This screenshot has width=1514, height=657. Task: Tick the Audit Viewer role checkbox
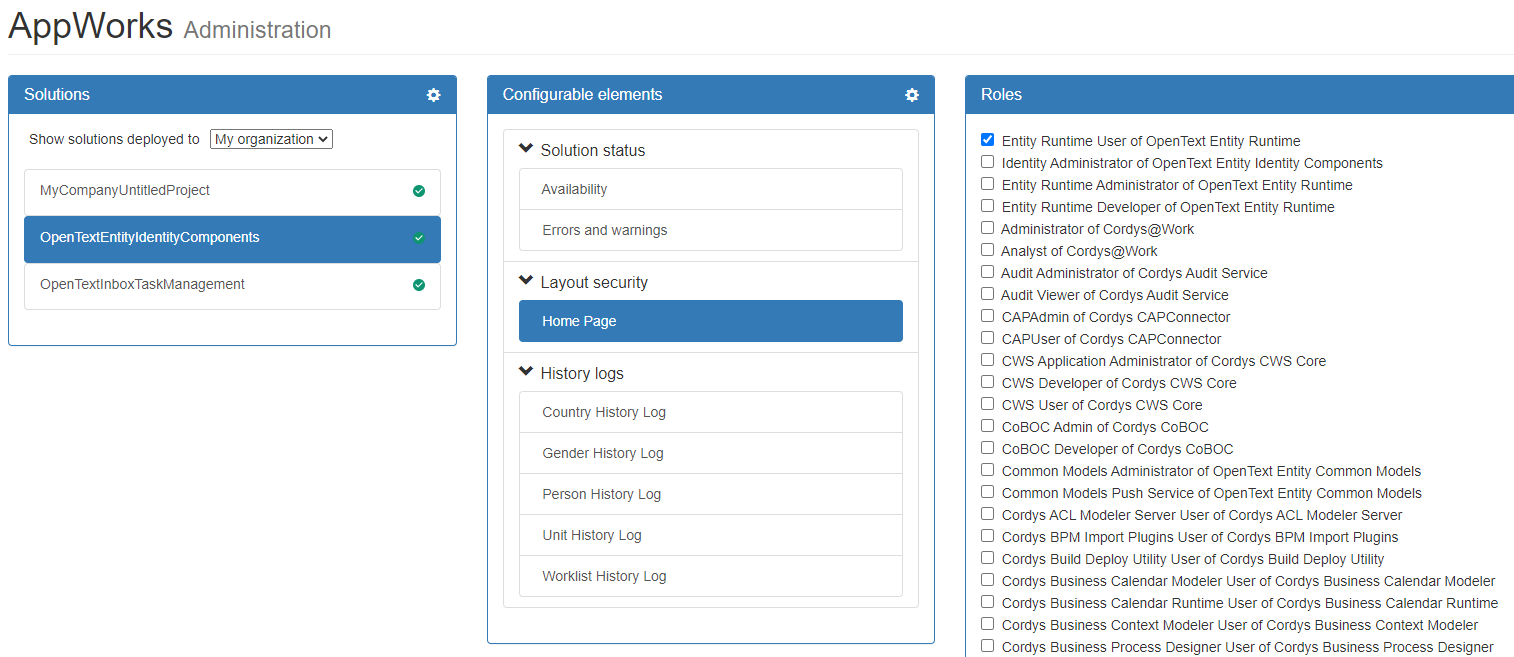(x=988, y=294)
